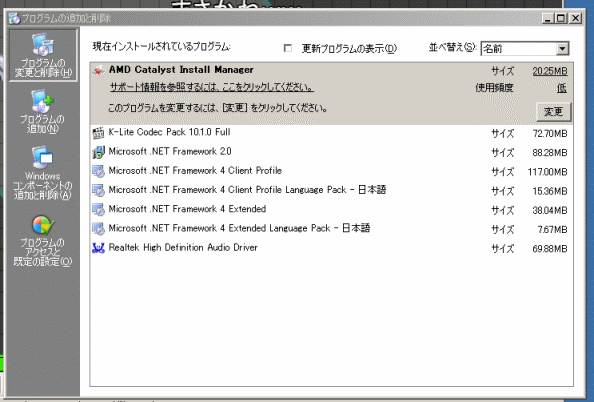Click the K-Lite Codec Pack icon

coord(98,133)
